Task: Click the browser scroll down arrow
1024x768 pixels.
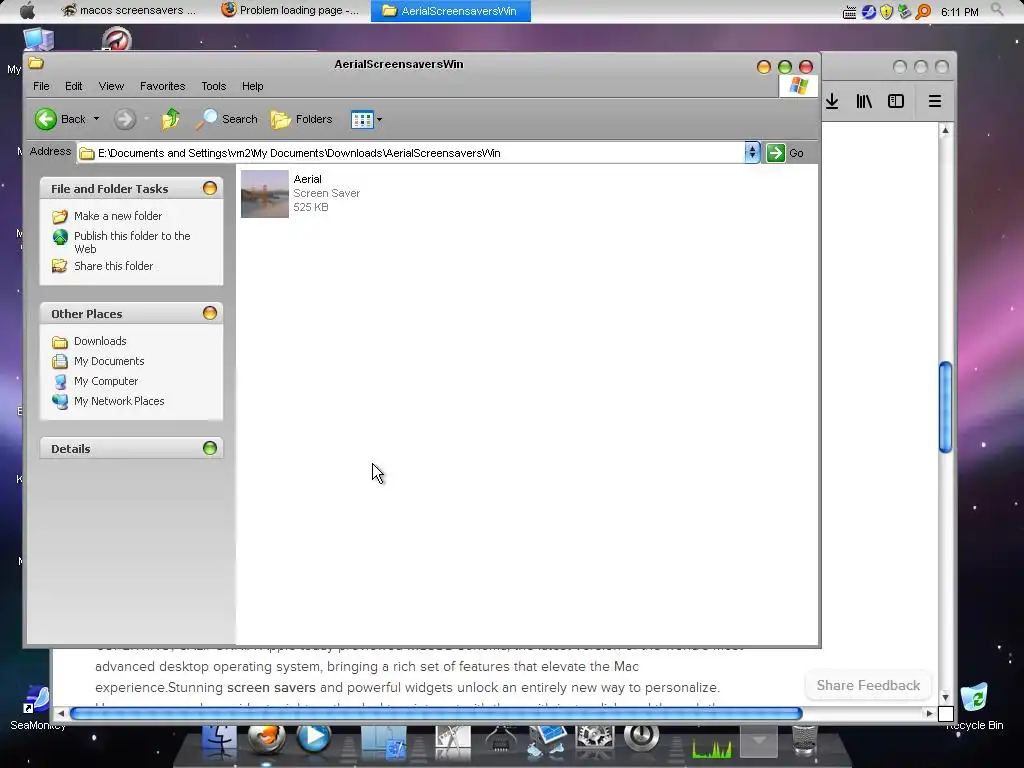Action: (945, 697)
